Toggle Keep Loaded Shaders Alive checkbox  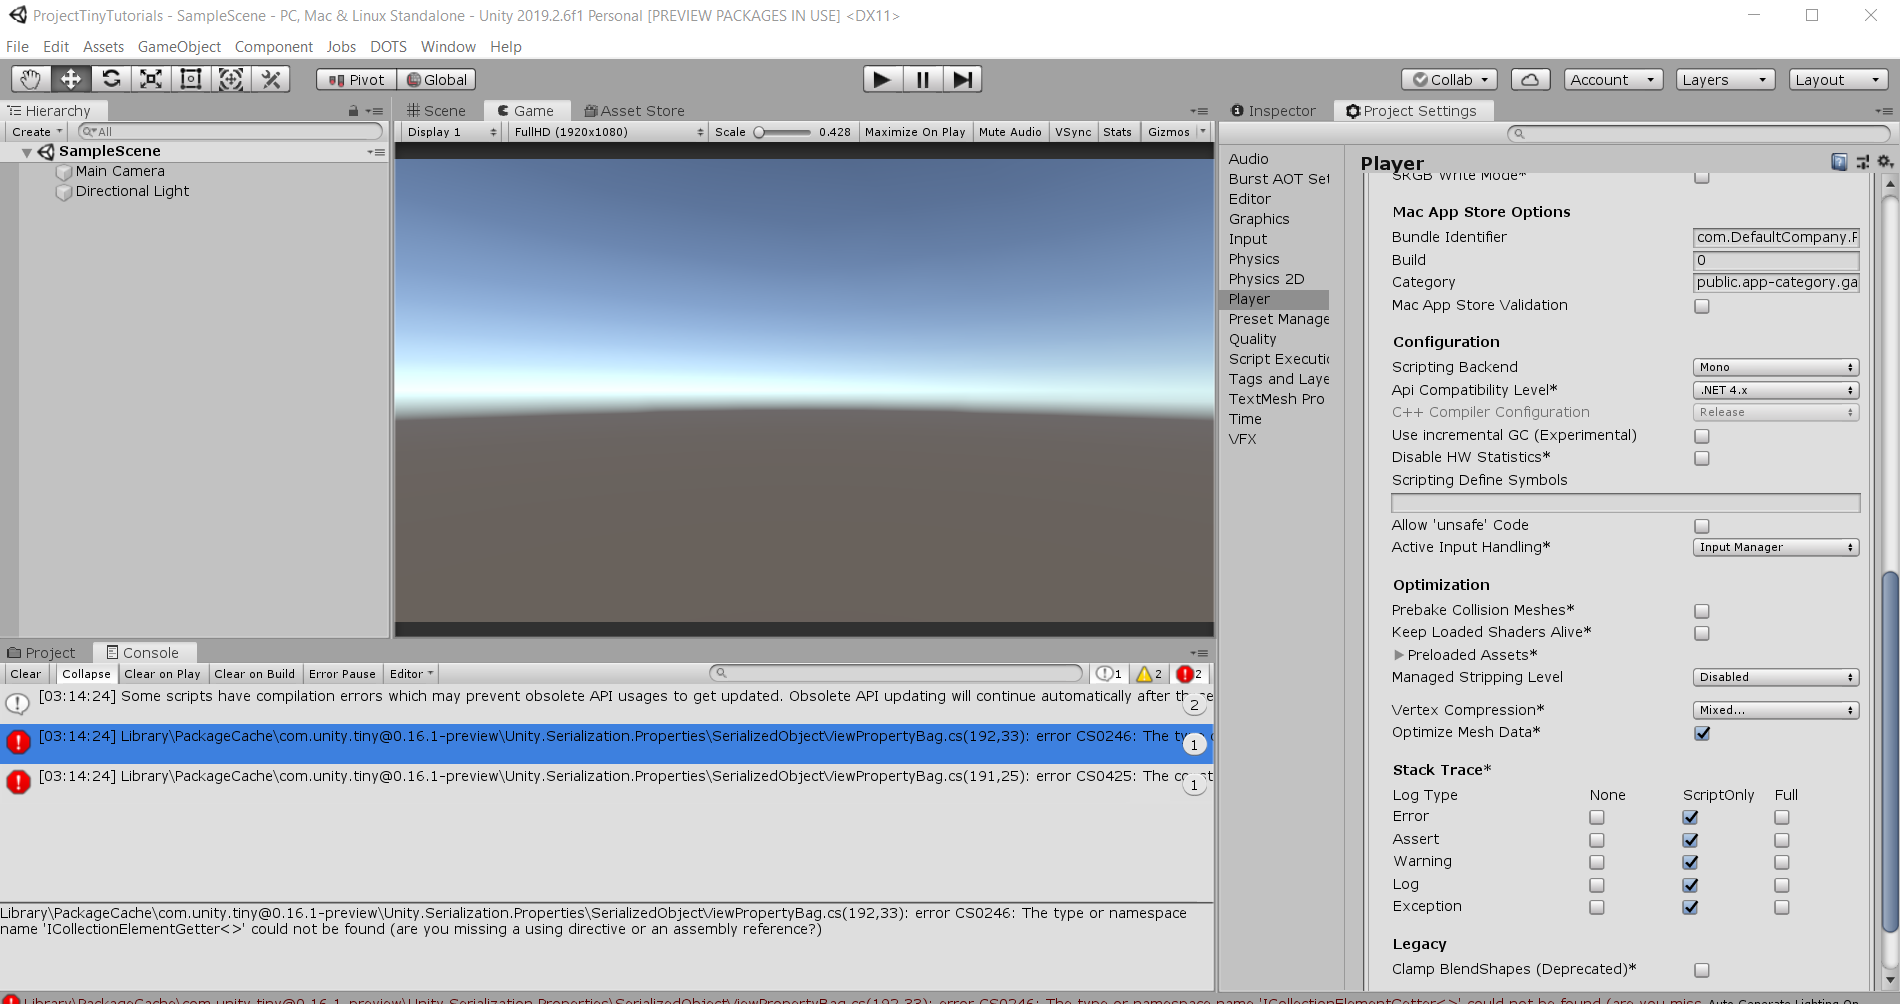coord(1702,633)
